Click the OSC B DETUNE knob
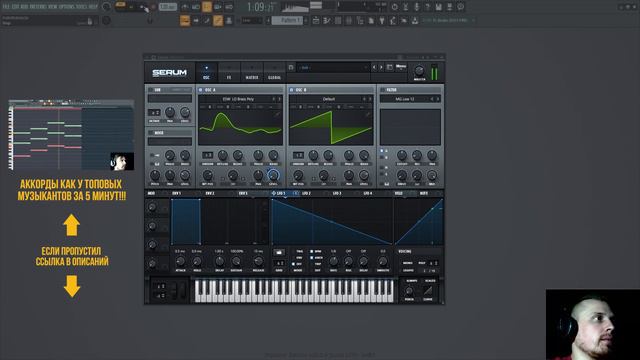The height and width of the screenshot is (360, 640). click(x=313, y=155)
